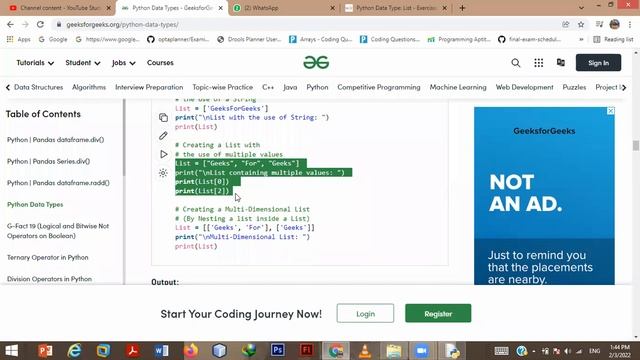Open the Machine Learning topic
Viewport: 640px width, 360px height.
click(x=458, y=87)
